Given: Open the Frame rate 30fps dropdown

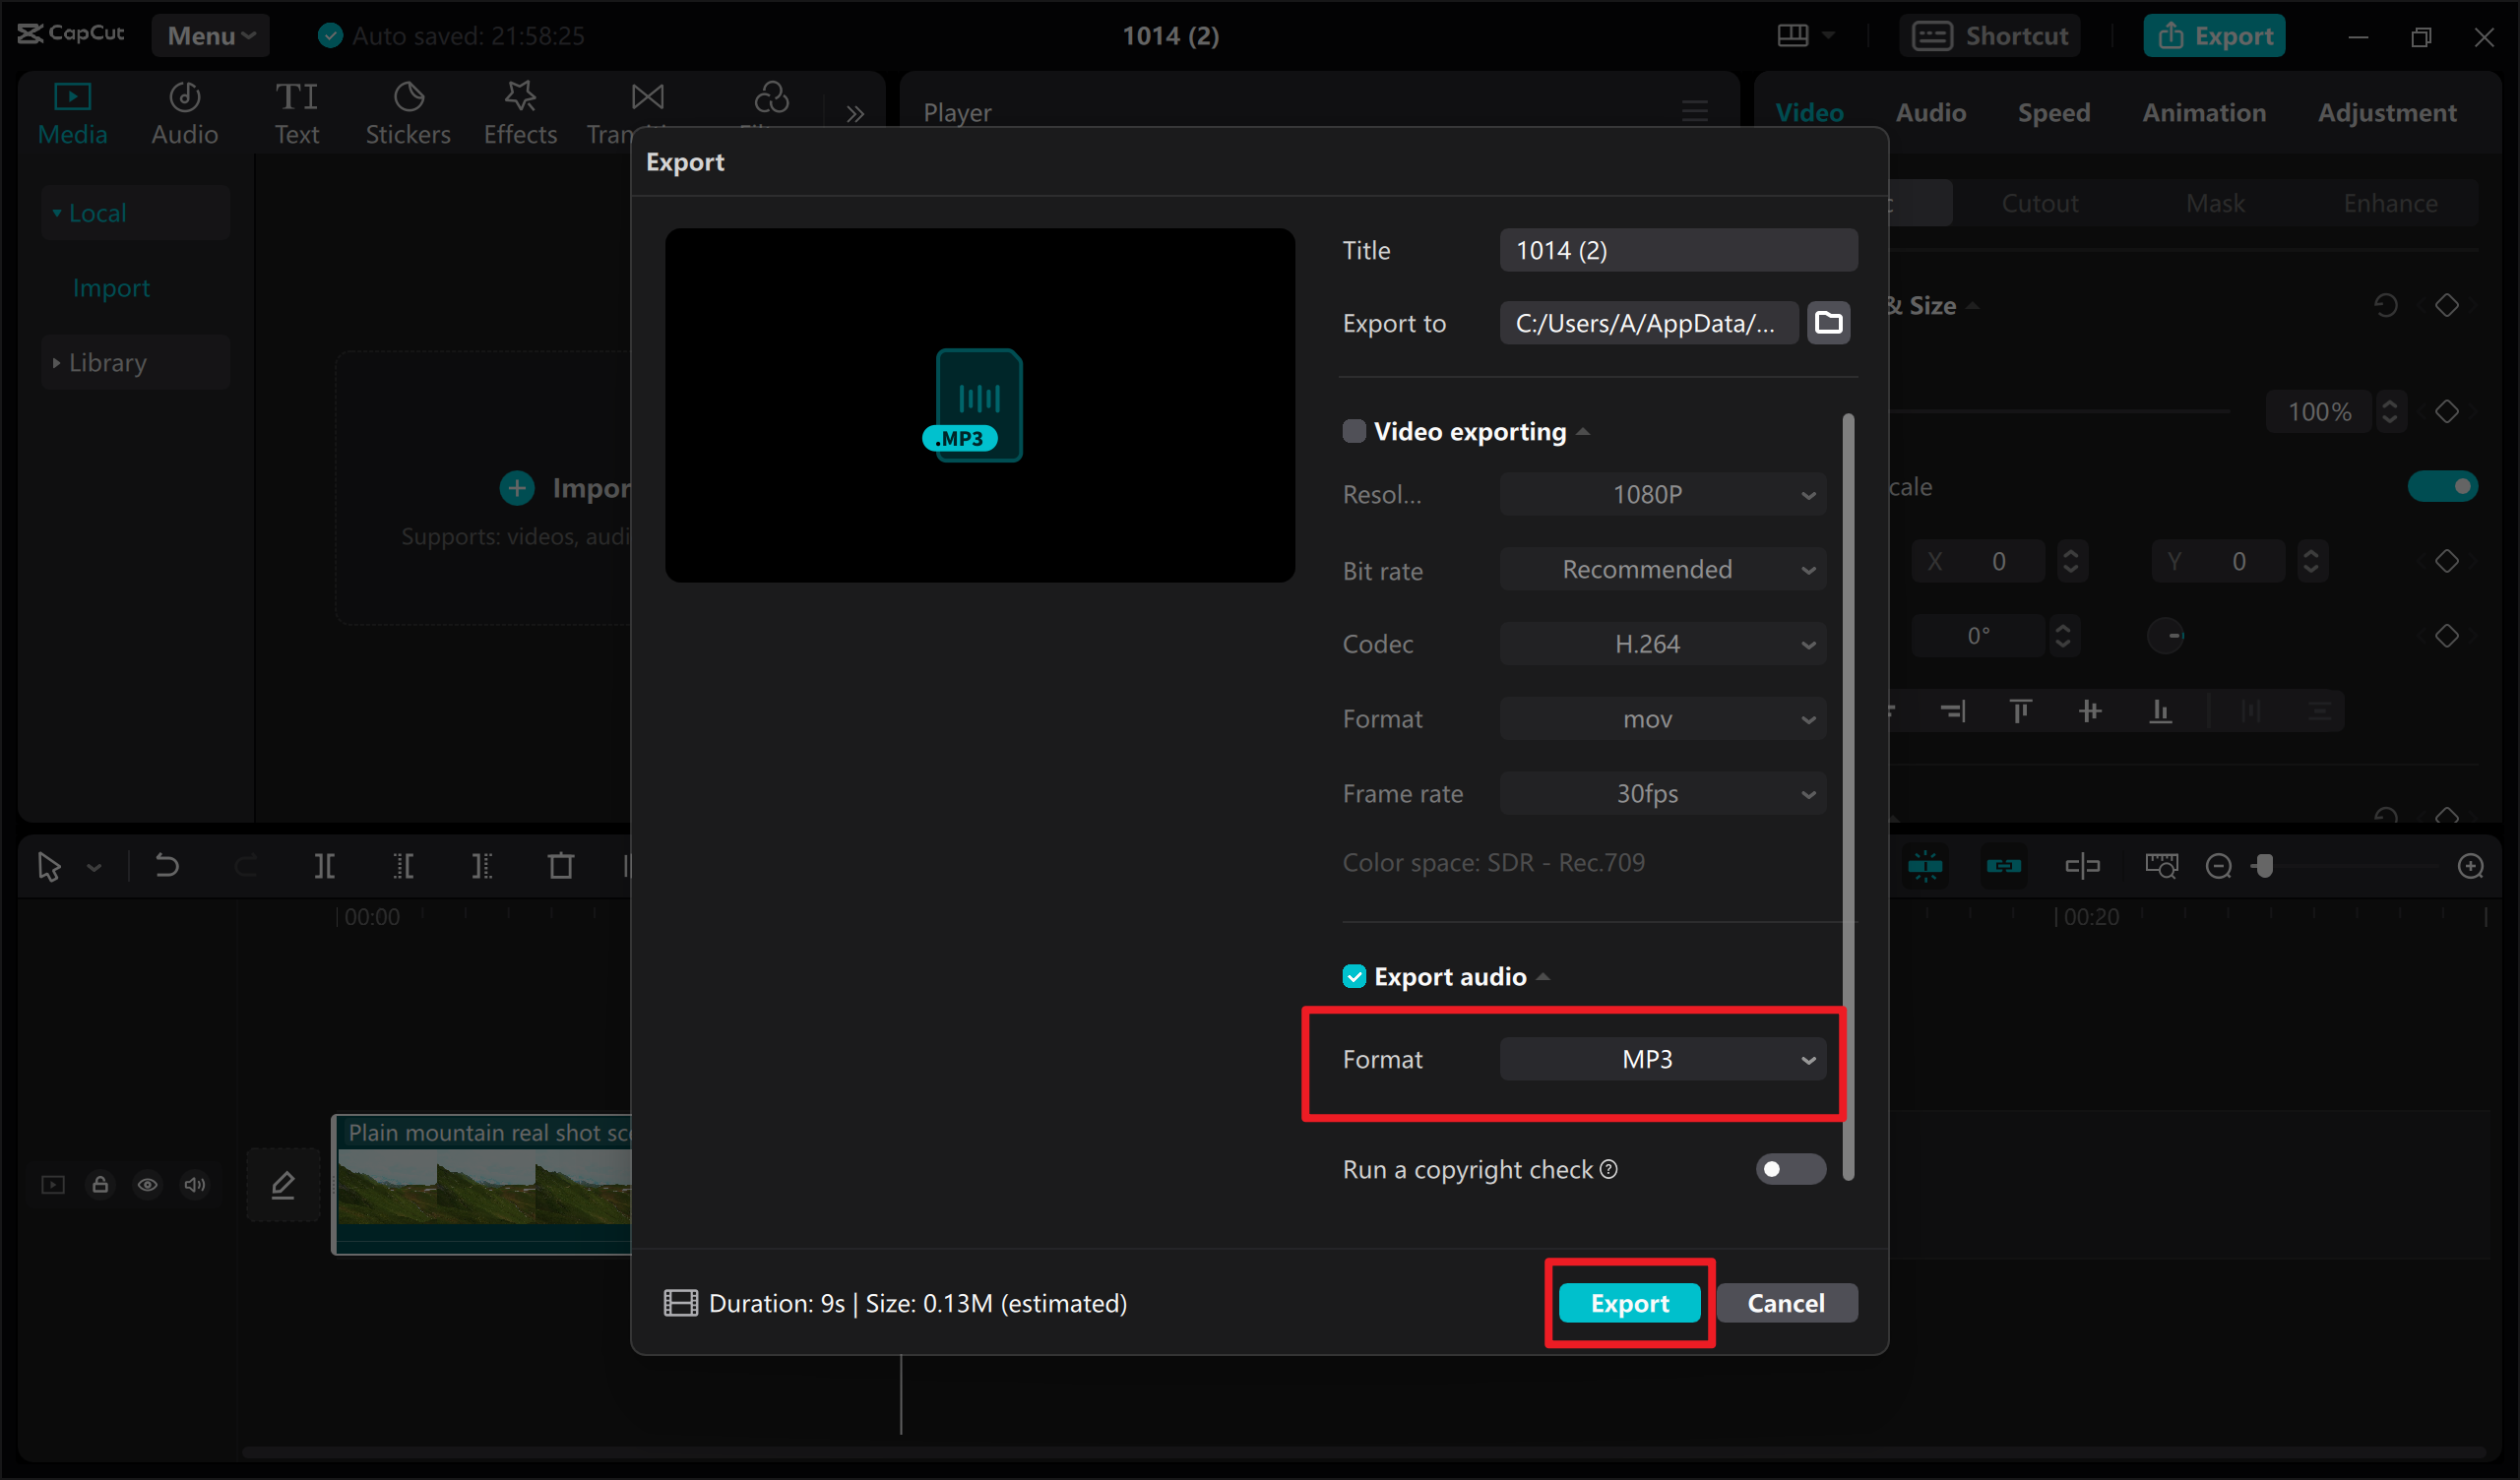Looking at the screenshot, I should (1662, 793).
